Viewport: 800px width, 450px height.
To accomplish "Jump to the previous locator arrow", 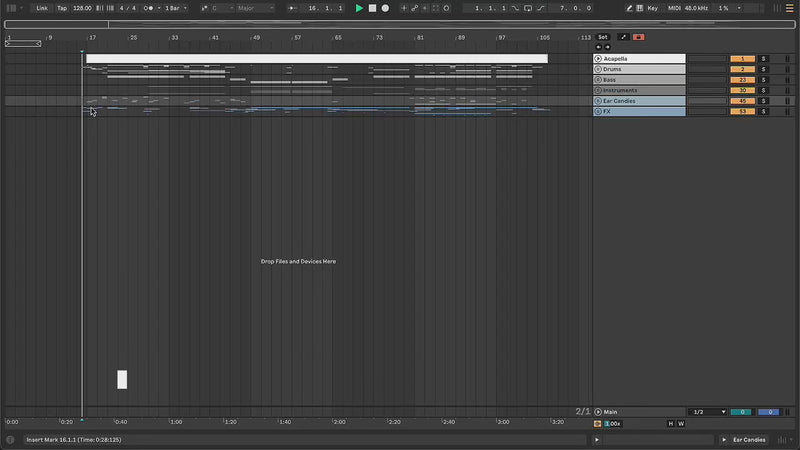I will click(598, 47).
